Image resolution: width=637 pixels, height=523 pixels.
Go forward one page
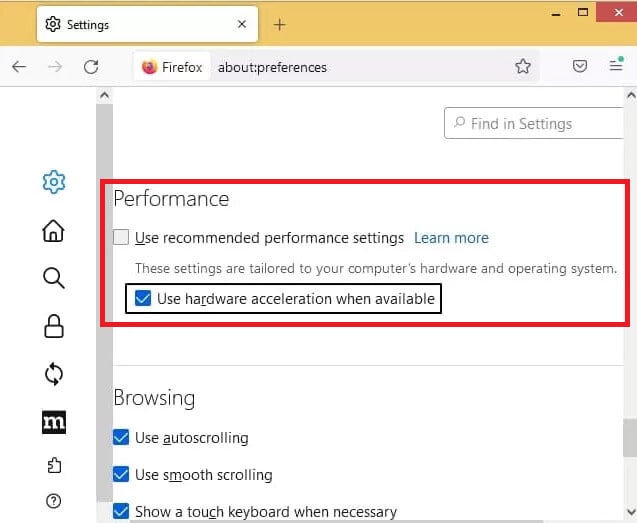tap(55, 67)
